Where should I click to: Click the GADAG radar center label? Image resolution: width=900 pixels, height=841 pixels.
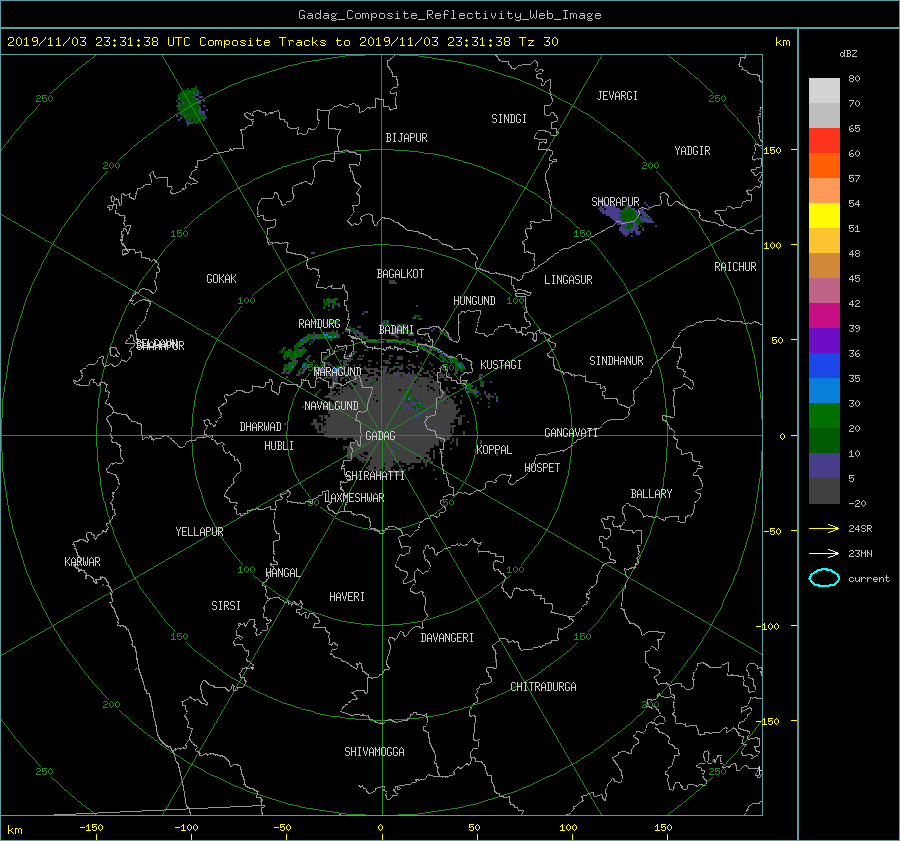tap(381, 436)
